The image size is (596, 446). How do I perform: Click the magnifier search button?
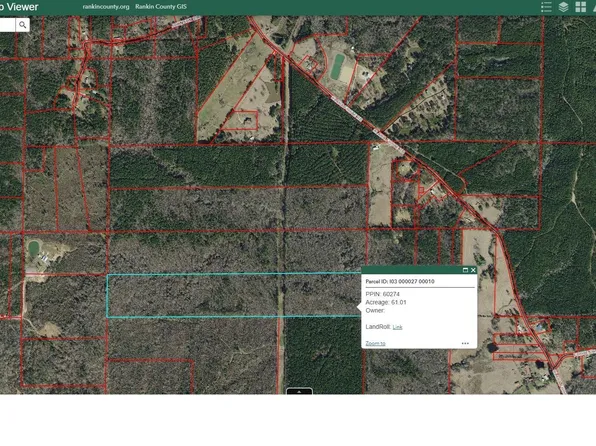tap(22, 25)
